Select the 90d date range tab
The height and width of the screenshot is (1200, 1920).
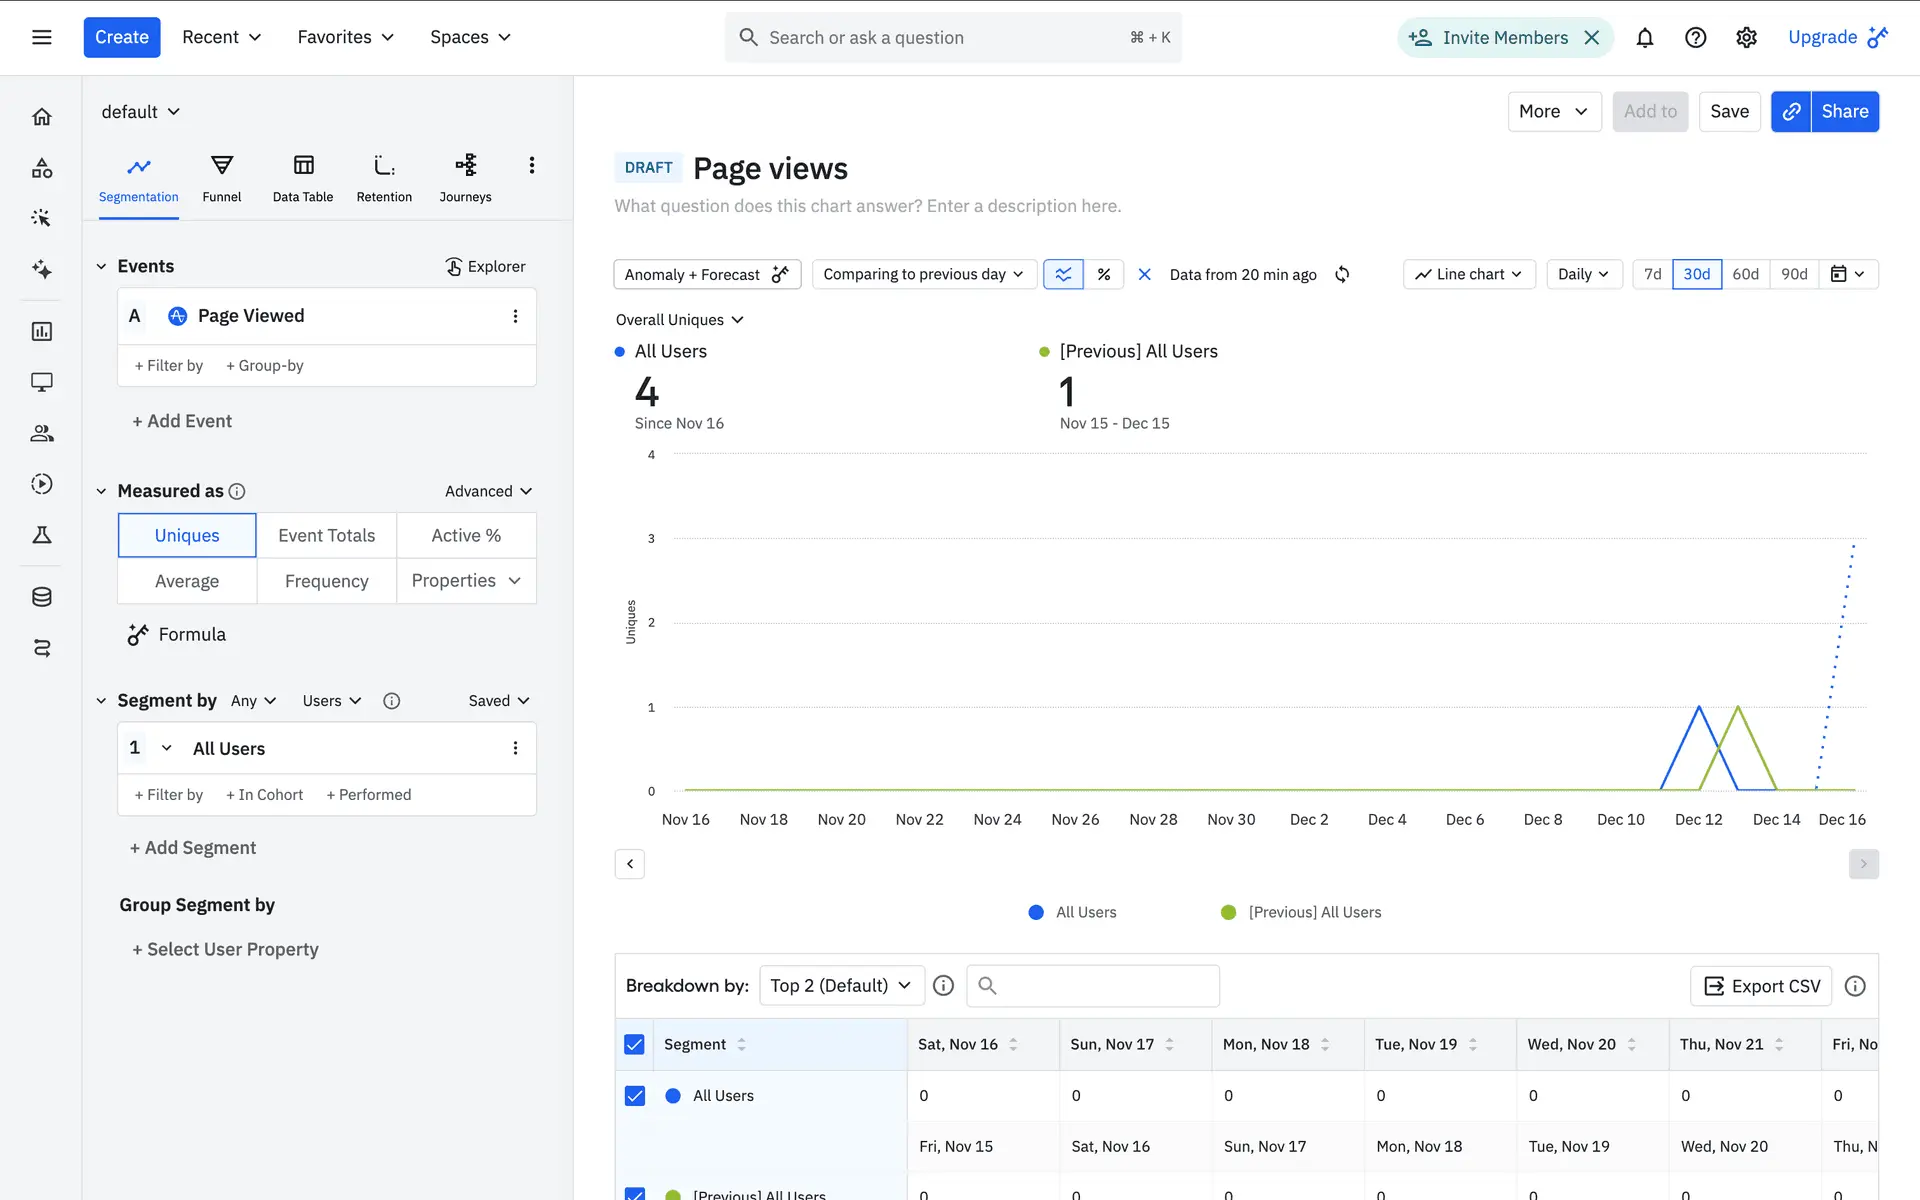tap(1793, 274)
